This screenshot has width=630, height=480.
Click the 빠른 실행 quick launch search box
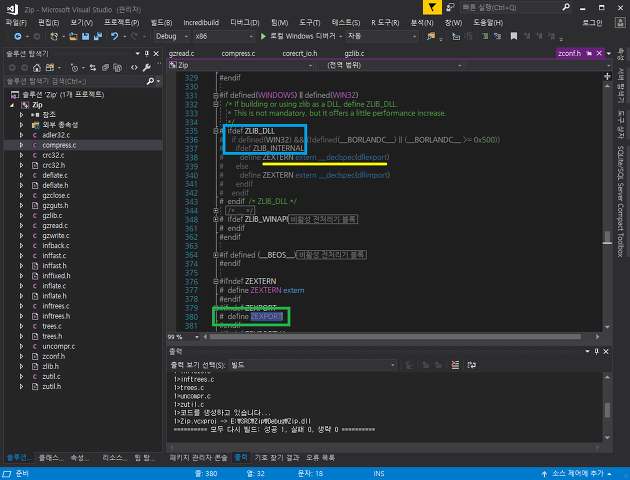tap(516, 7)
